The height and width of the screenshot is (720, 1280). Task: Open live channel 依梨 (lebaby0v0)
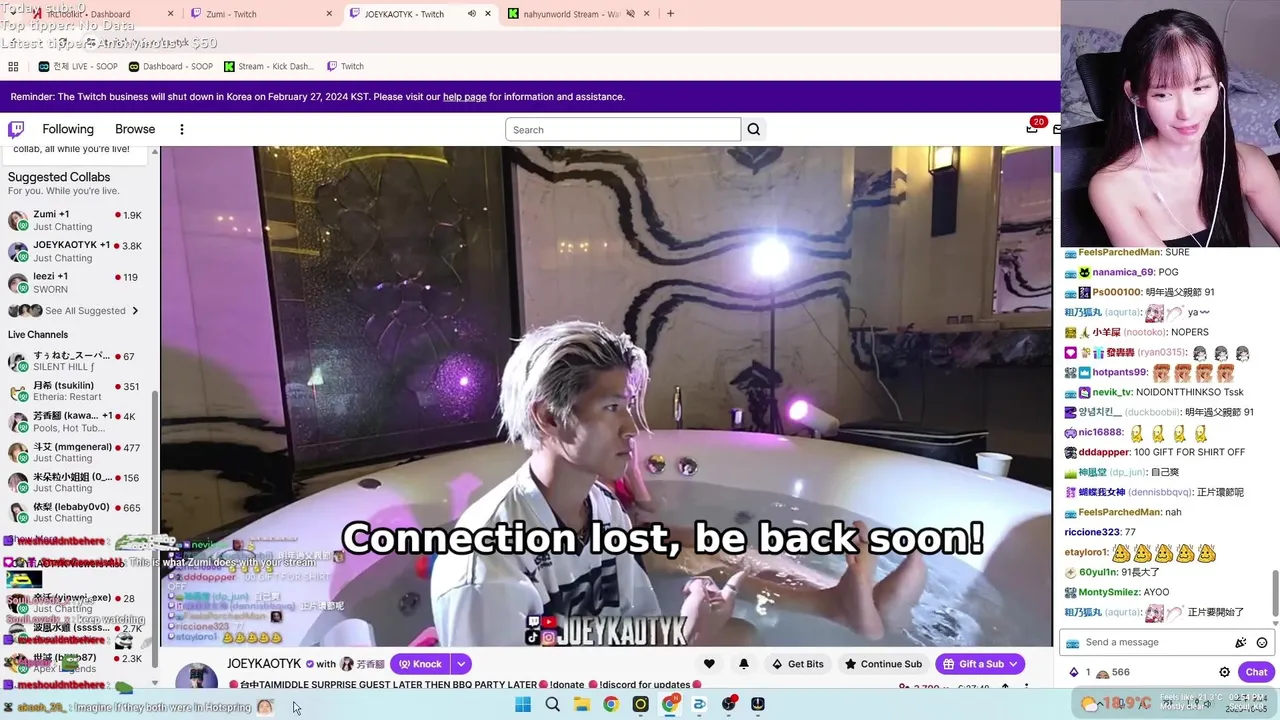76,513
